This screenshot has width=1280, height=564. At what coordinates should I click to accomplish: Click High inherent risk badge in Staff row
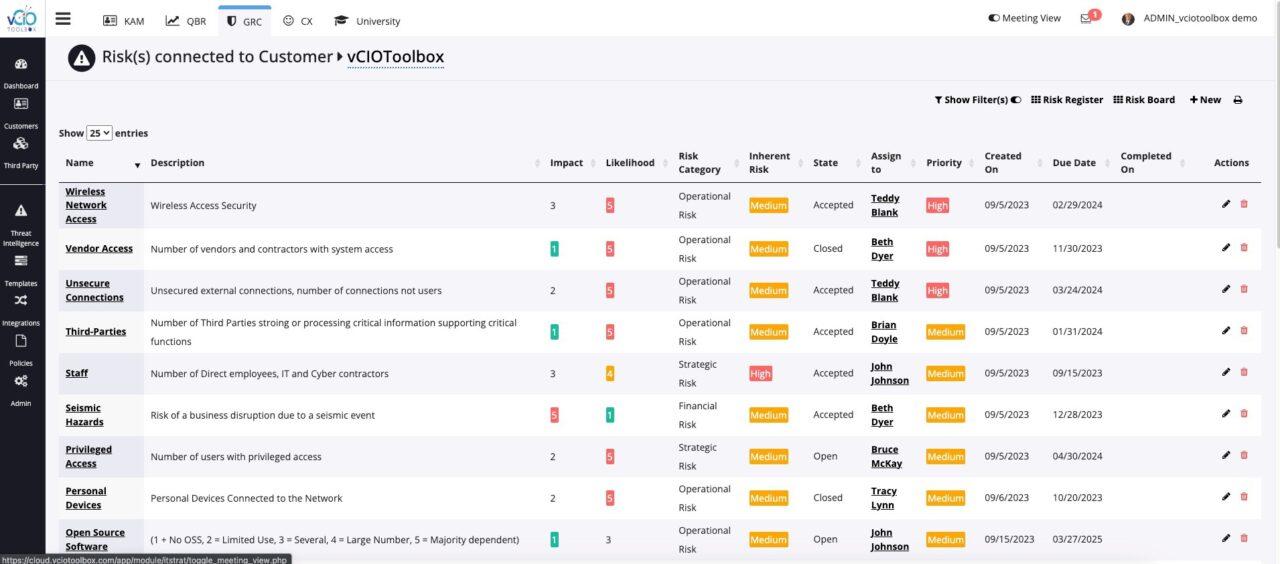[760, 373]
